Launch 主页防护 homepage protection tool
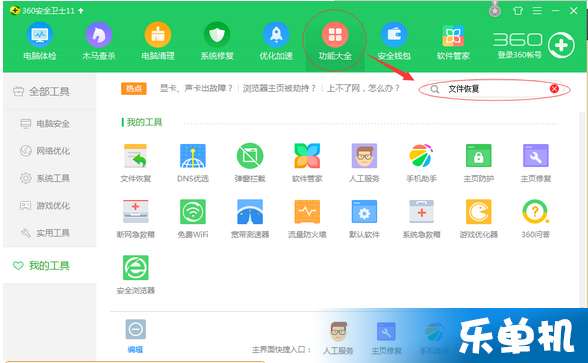The height and width of the screenshot is (363, 588). 478,156
